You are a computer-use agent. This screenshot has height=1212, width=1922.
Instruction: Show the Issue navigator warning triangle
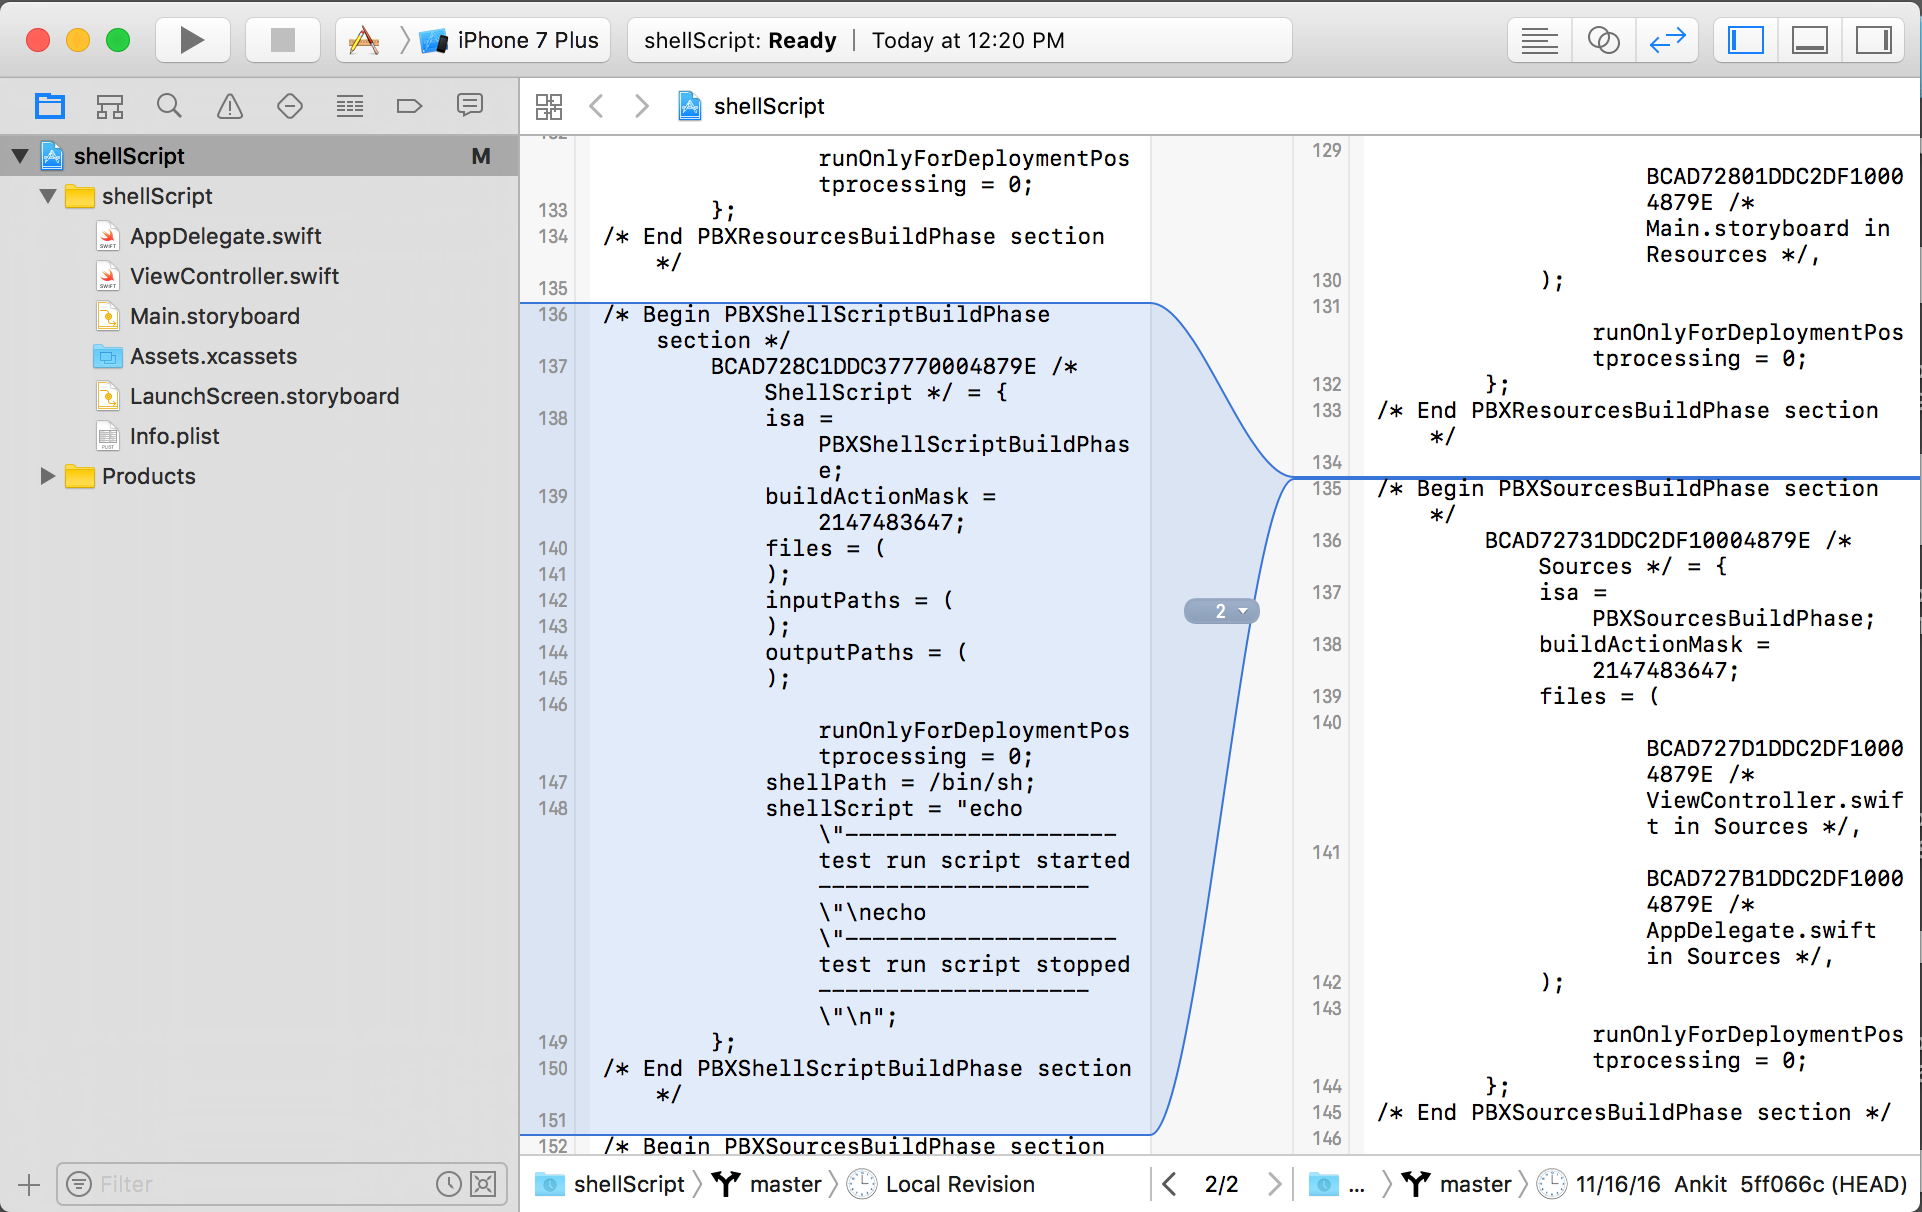pos(229,105)
